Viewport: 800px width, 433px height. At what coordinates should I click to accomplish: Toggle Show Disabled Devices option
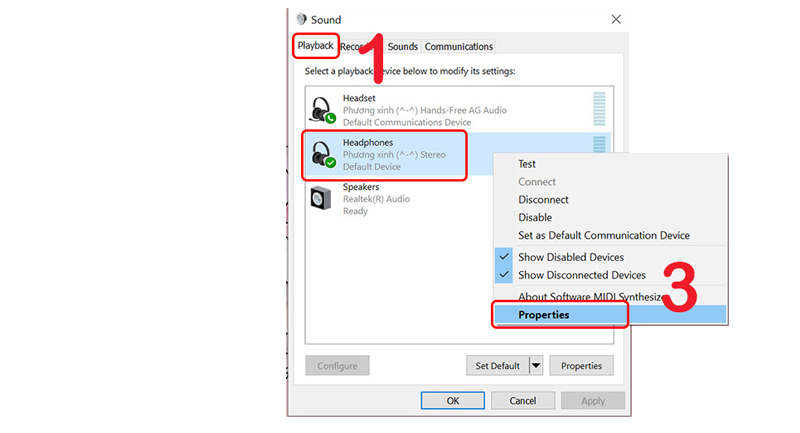pos(570,257)
